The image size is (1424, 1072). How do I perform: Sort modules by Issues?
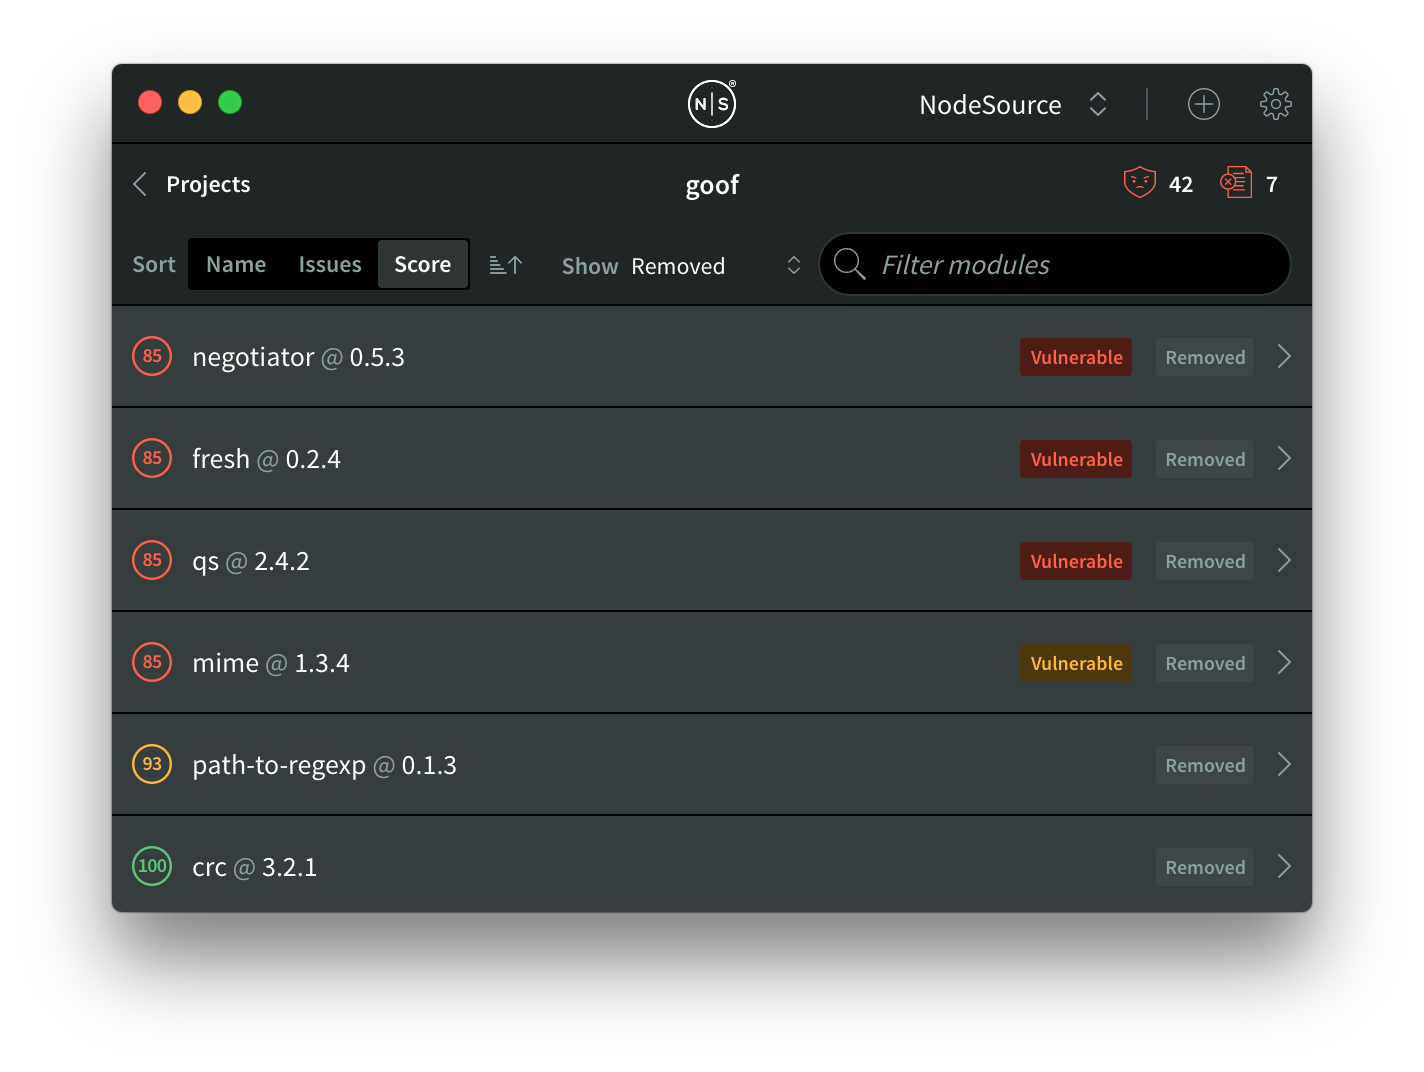(330, 264)
